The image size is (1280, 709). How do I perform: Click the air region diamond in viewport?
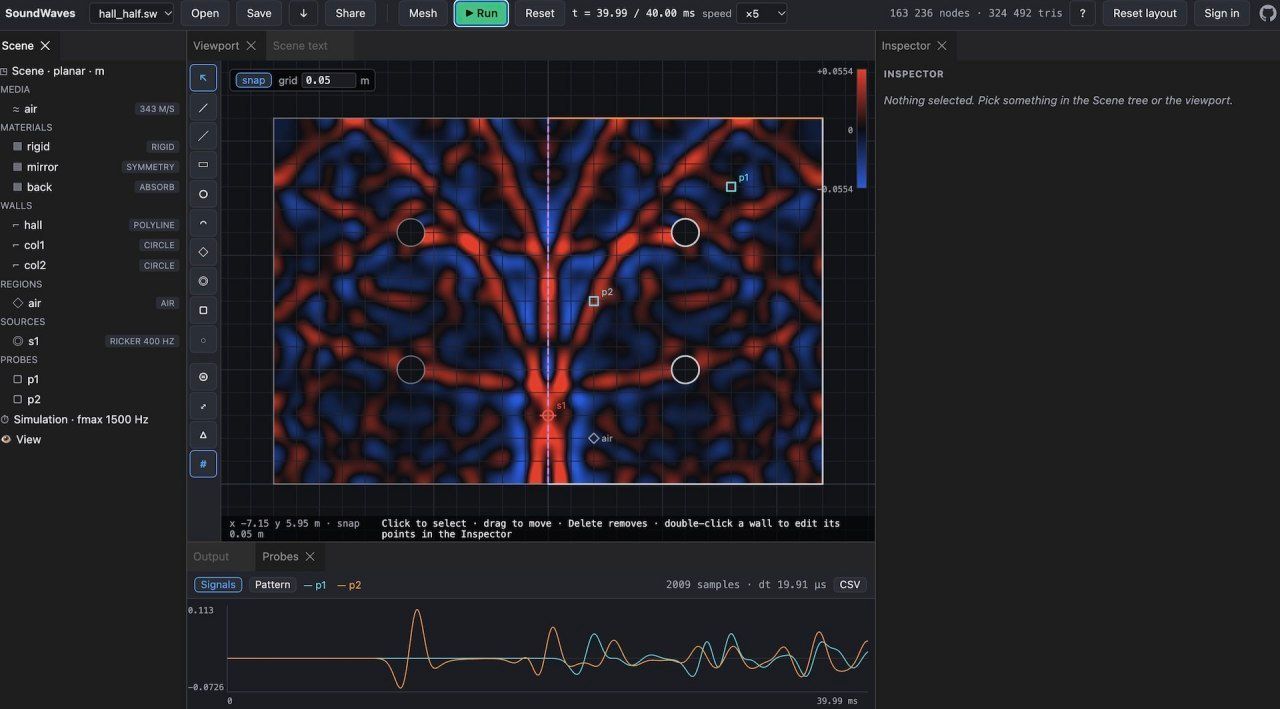point(594,438)
